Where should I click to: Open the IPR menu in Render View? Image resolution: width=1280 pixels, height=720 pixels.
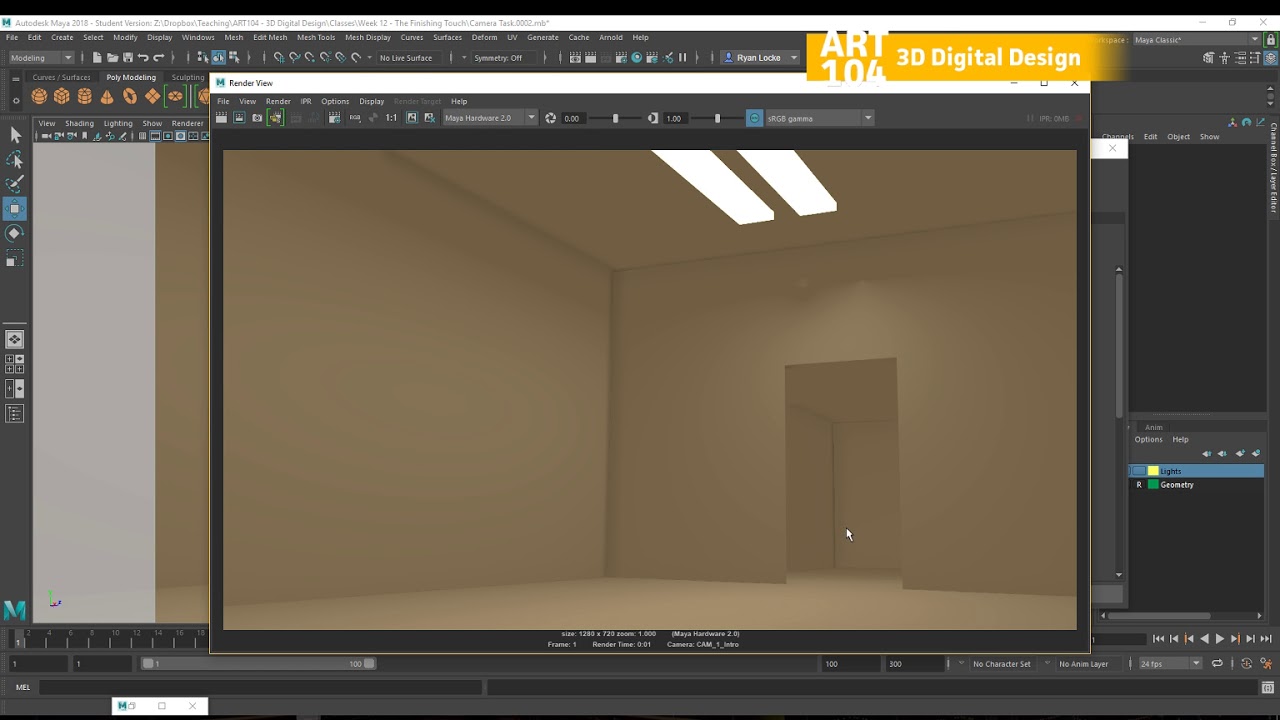click(306, 101)
